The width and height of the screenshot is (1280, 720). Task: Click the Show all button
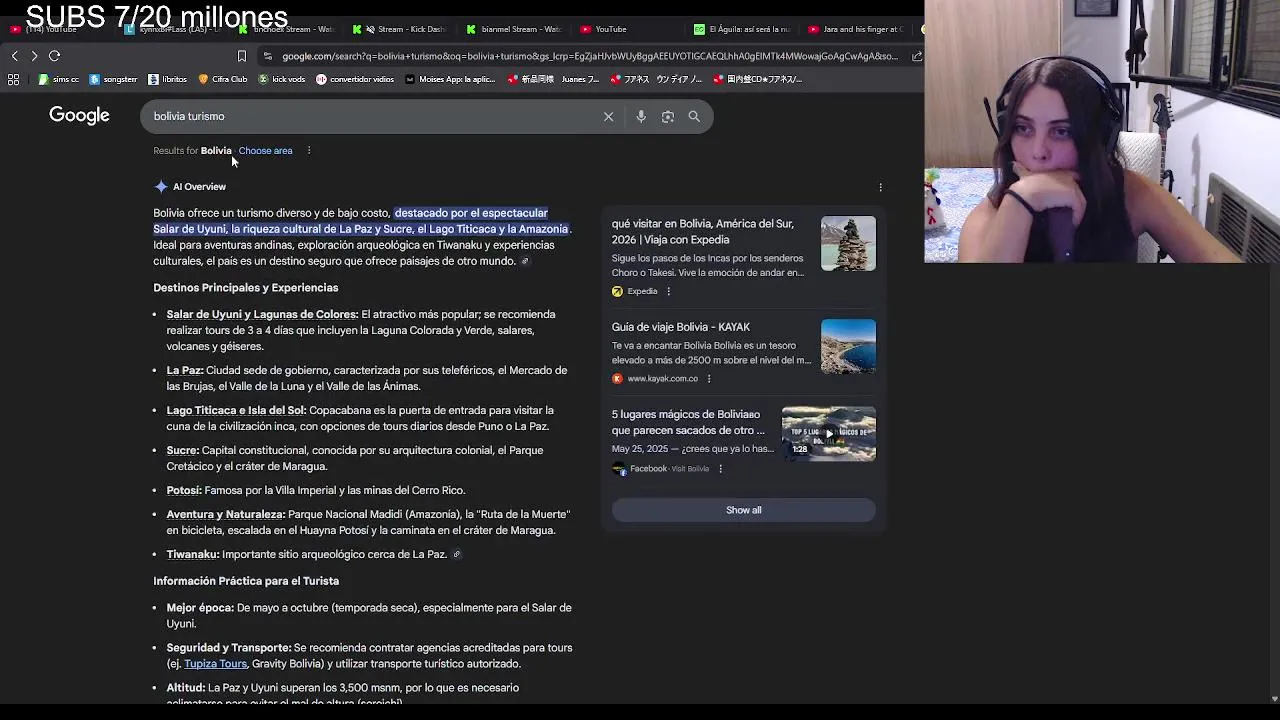point(743,510)
